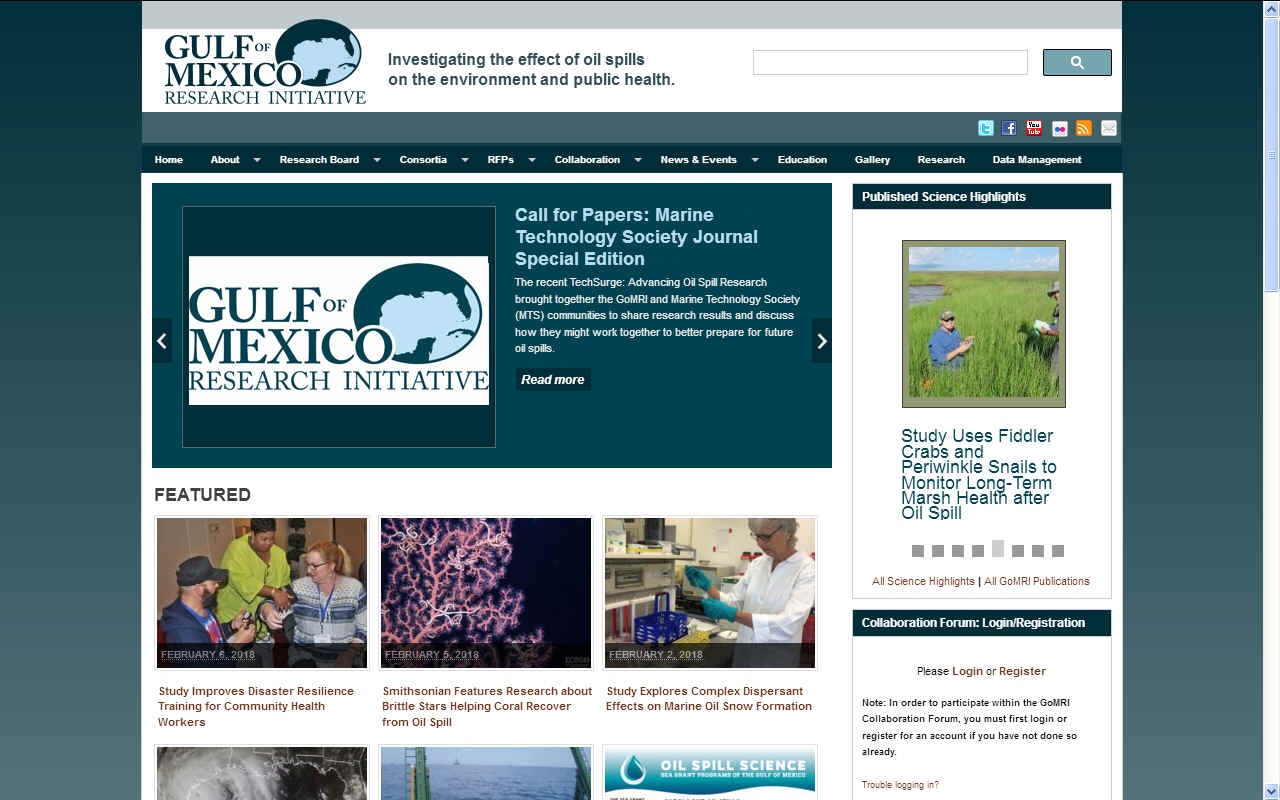Open Study Explores Complex Dispersant Effects article
The height and width of the screenshot is (800, 1280).
point(709,698)
